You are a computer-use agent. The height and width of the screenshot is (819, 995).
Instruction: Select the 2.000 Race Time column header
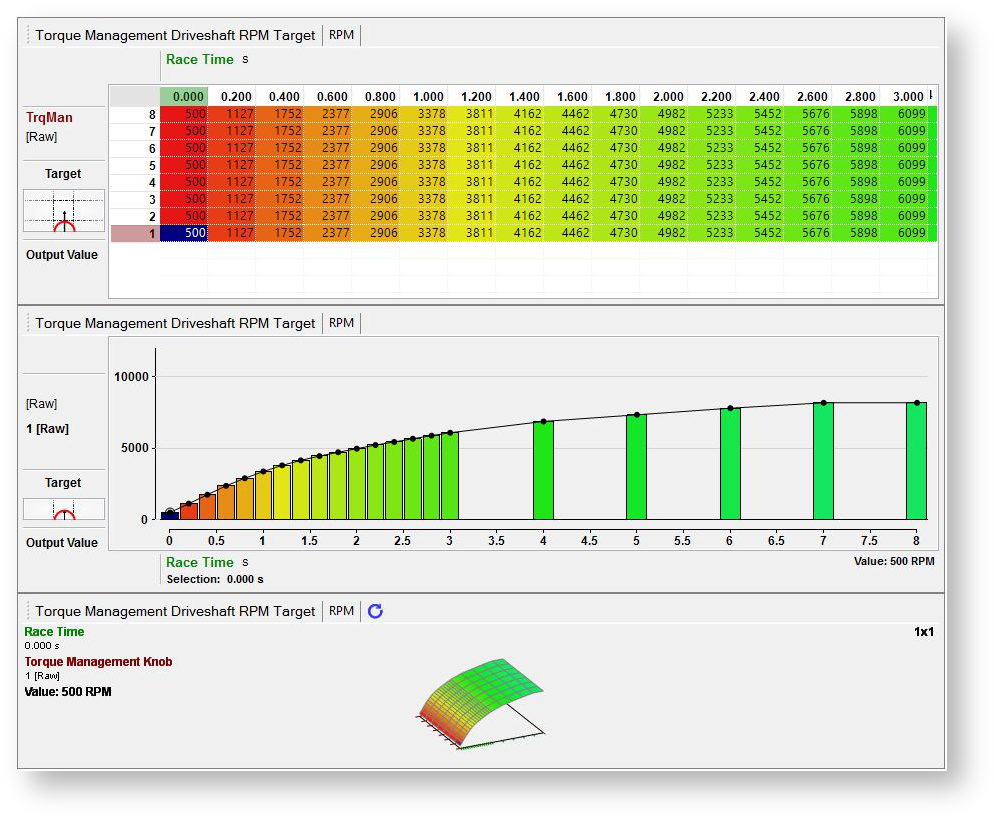coord(663,96)
